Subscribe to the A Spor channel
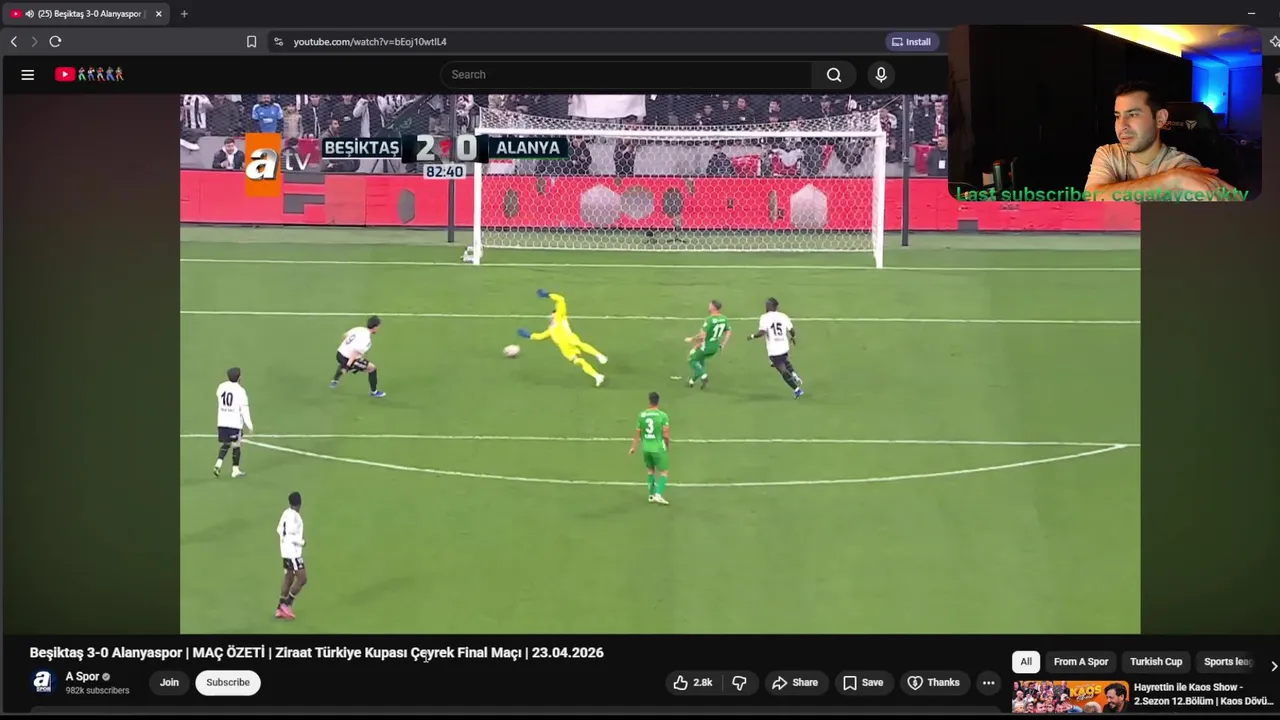The image size is (1280, 720). (x=228, y=683)
